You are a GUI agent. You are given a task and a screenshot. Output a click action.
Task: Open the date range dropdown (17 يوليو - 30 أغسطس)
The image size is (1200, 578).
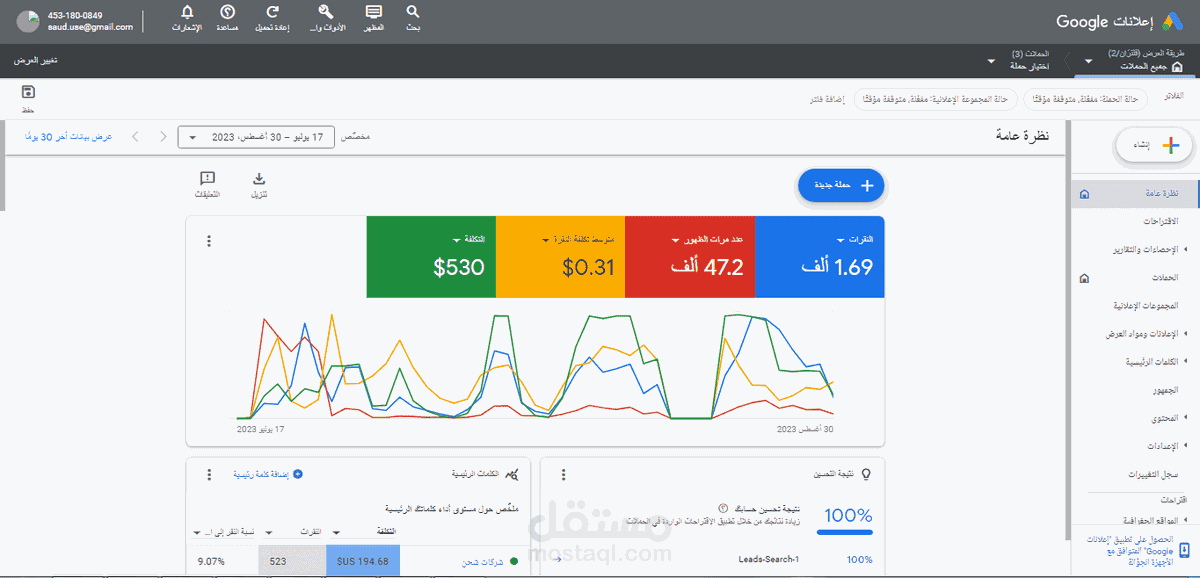(x=256, y=137)
